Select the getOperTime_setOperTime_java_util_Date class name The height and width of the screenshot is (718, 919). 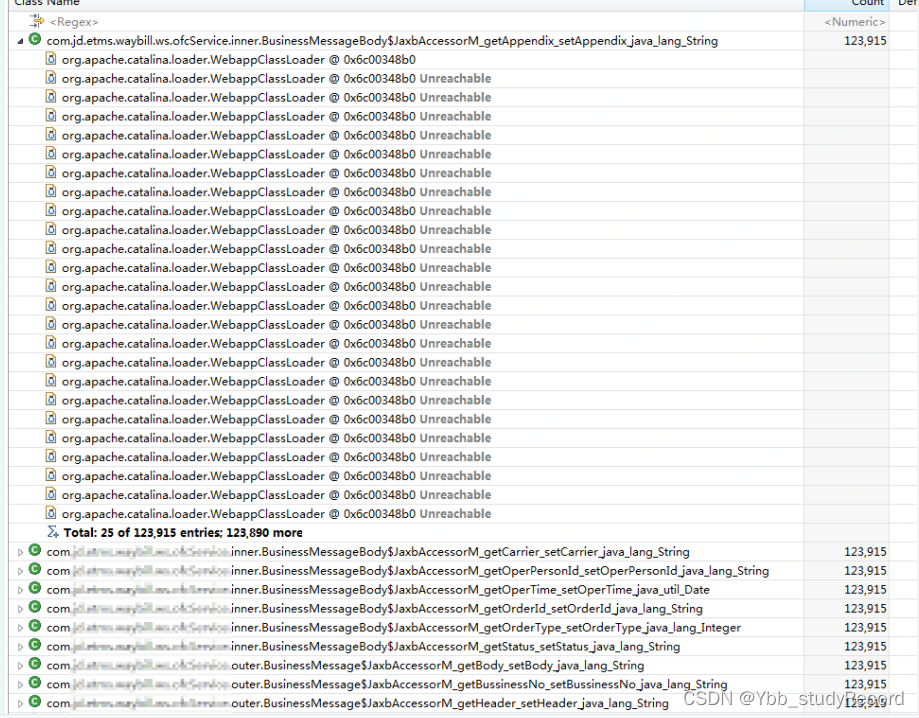coord(378,590)
